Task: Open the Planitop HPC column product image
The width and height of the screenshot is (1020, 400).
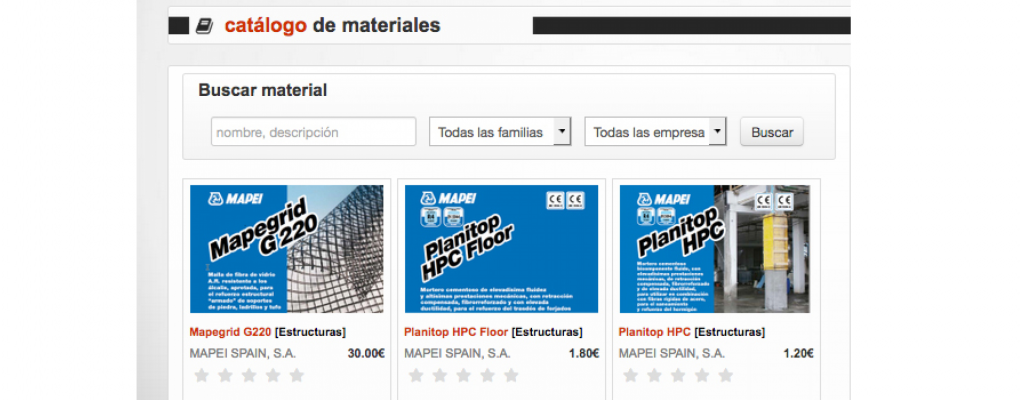Action: point(715,249)
